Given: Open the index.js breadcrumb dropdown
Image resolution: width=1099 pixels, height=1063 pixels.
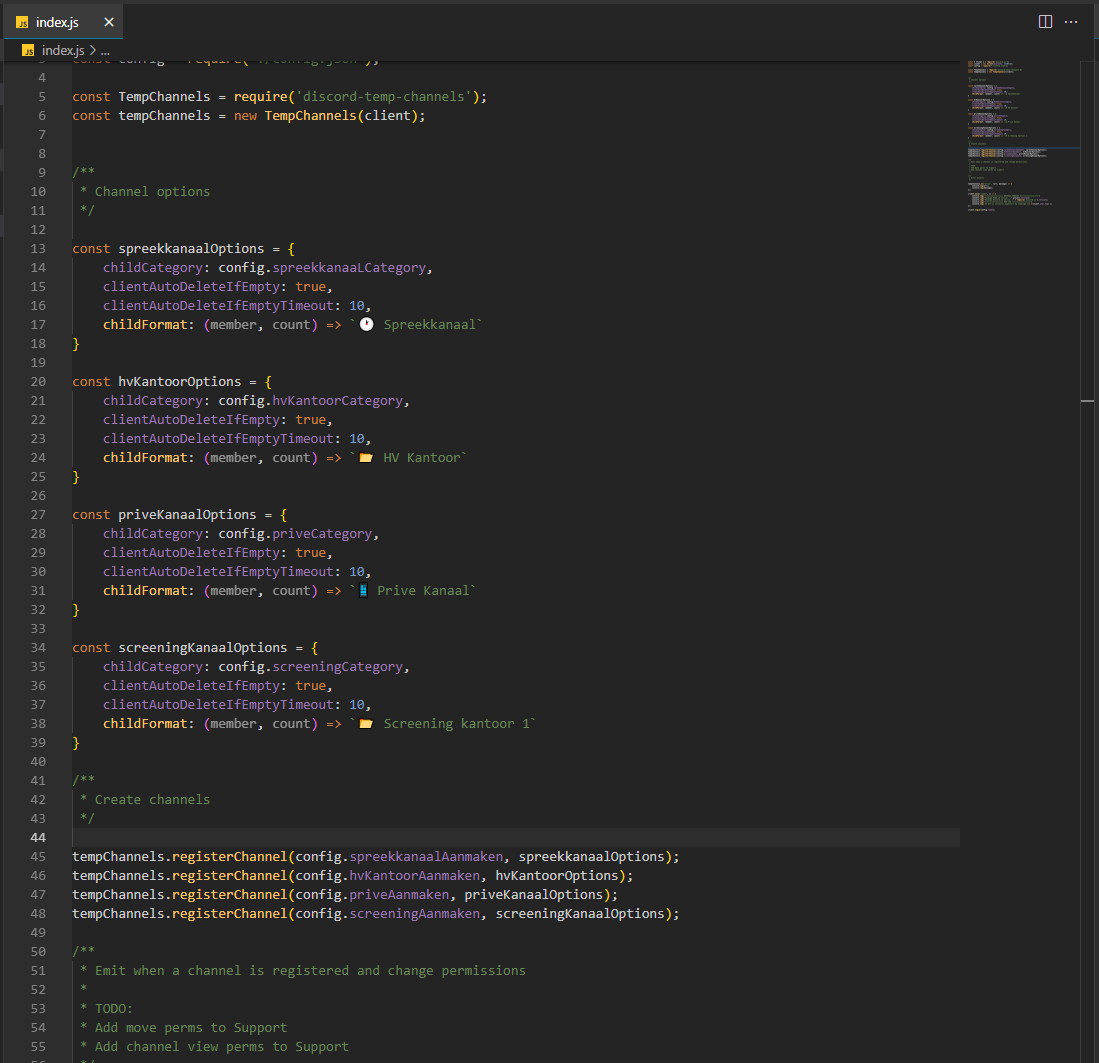Looking at the screenshot, I should [62, 50].
